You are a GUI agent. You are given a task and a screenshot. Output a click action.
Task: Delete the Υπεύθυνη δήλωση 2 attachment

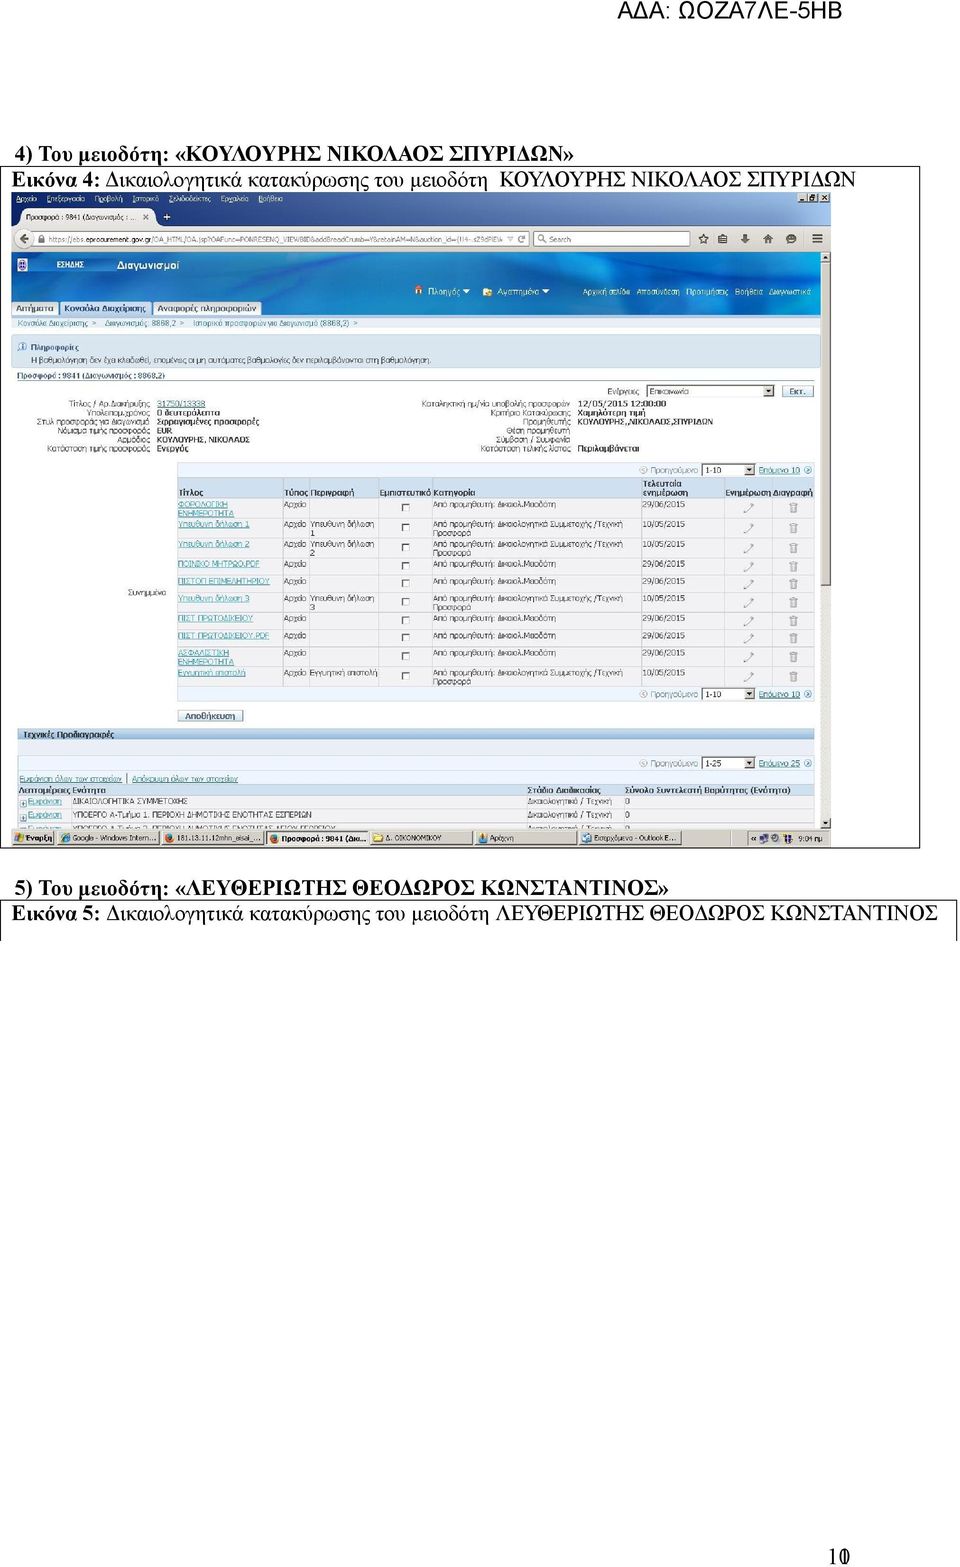point(793,548)
